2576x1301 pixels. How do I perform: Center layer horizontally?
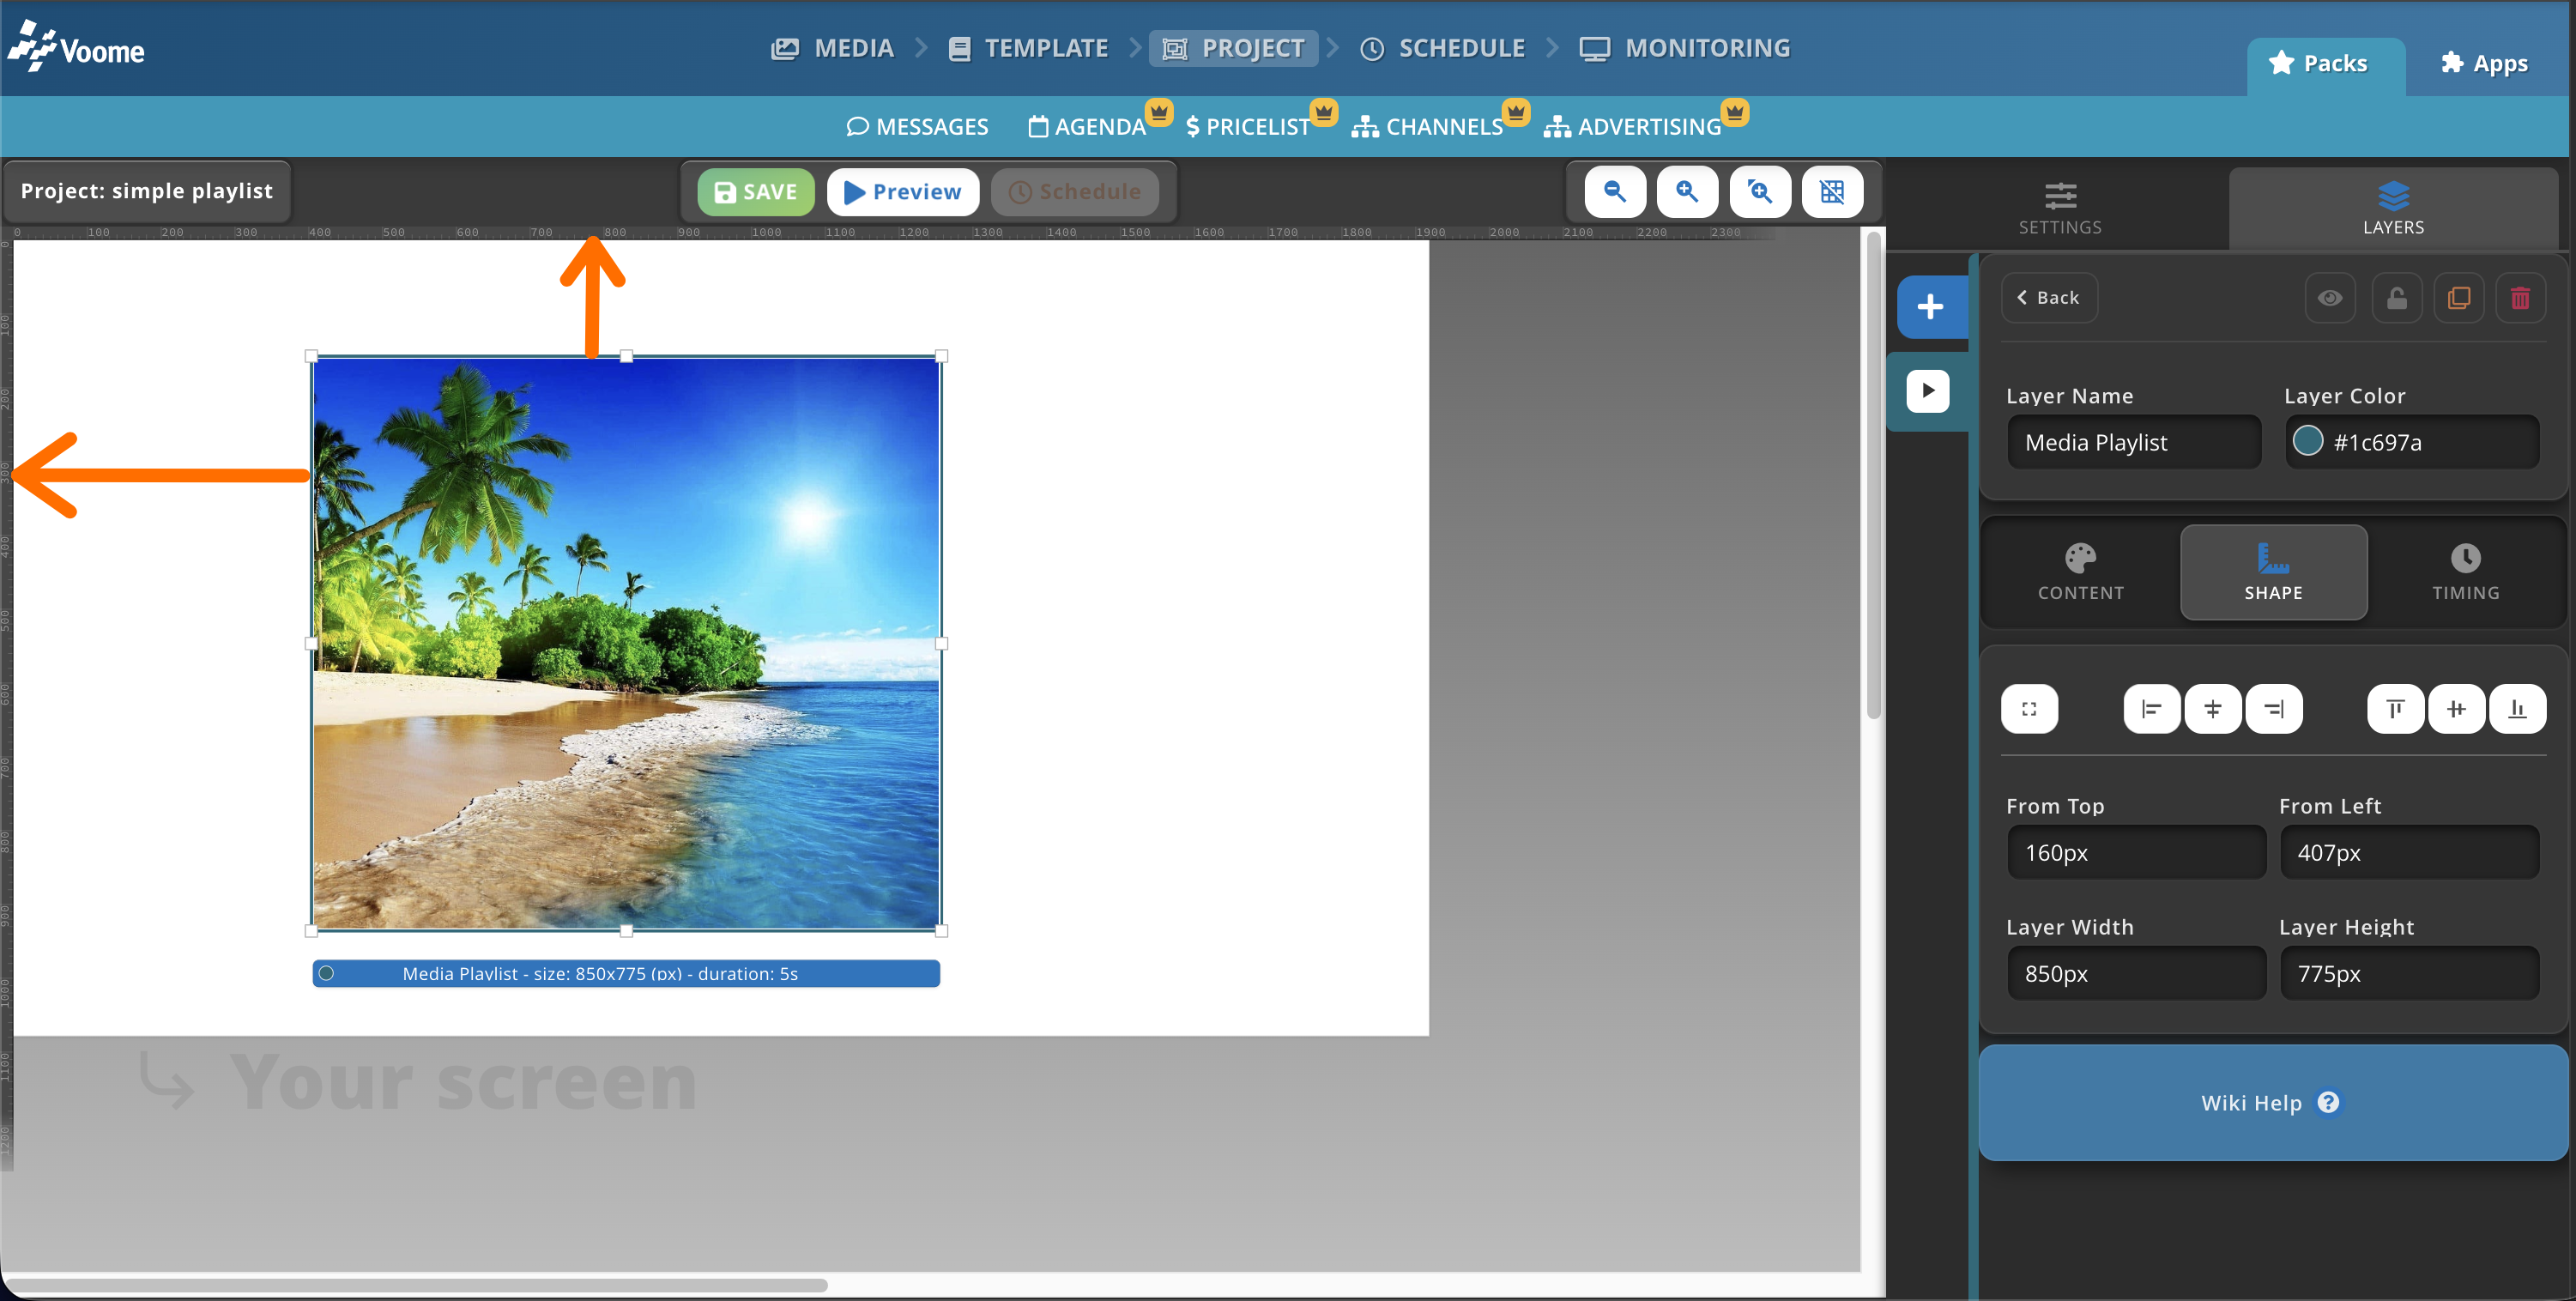point(2213,709)
